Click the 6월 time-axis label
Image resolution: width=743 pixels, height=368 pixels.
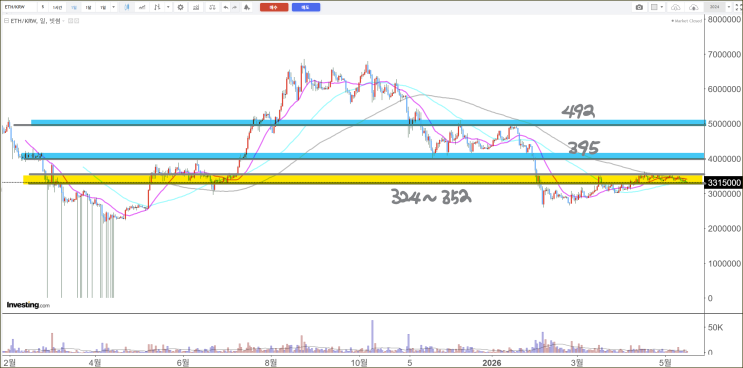[183, 362]
